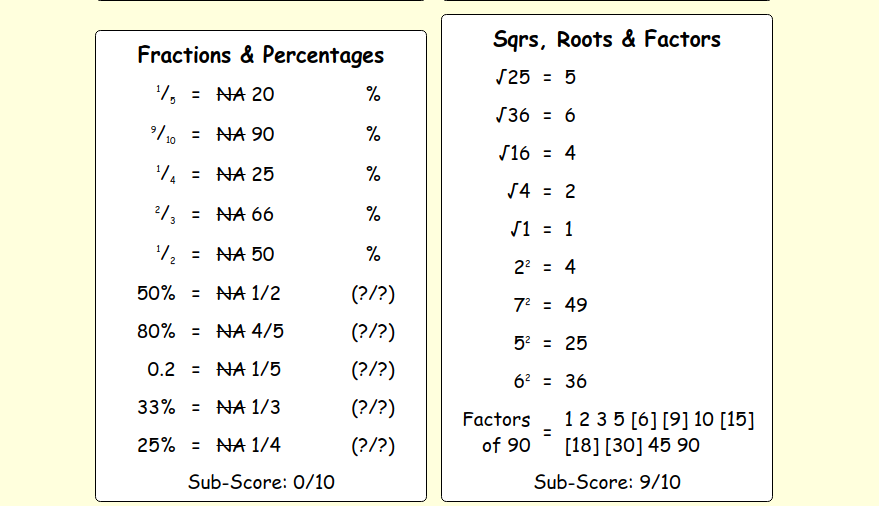Select the 6 squared answer 36
879x506 pixels.
coord(576,381)
